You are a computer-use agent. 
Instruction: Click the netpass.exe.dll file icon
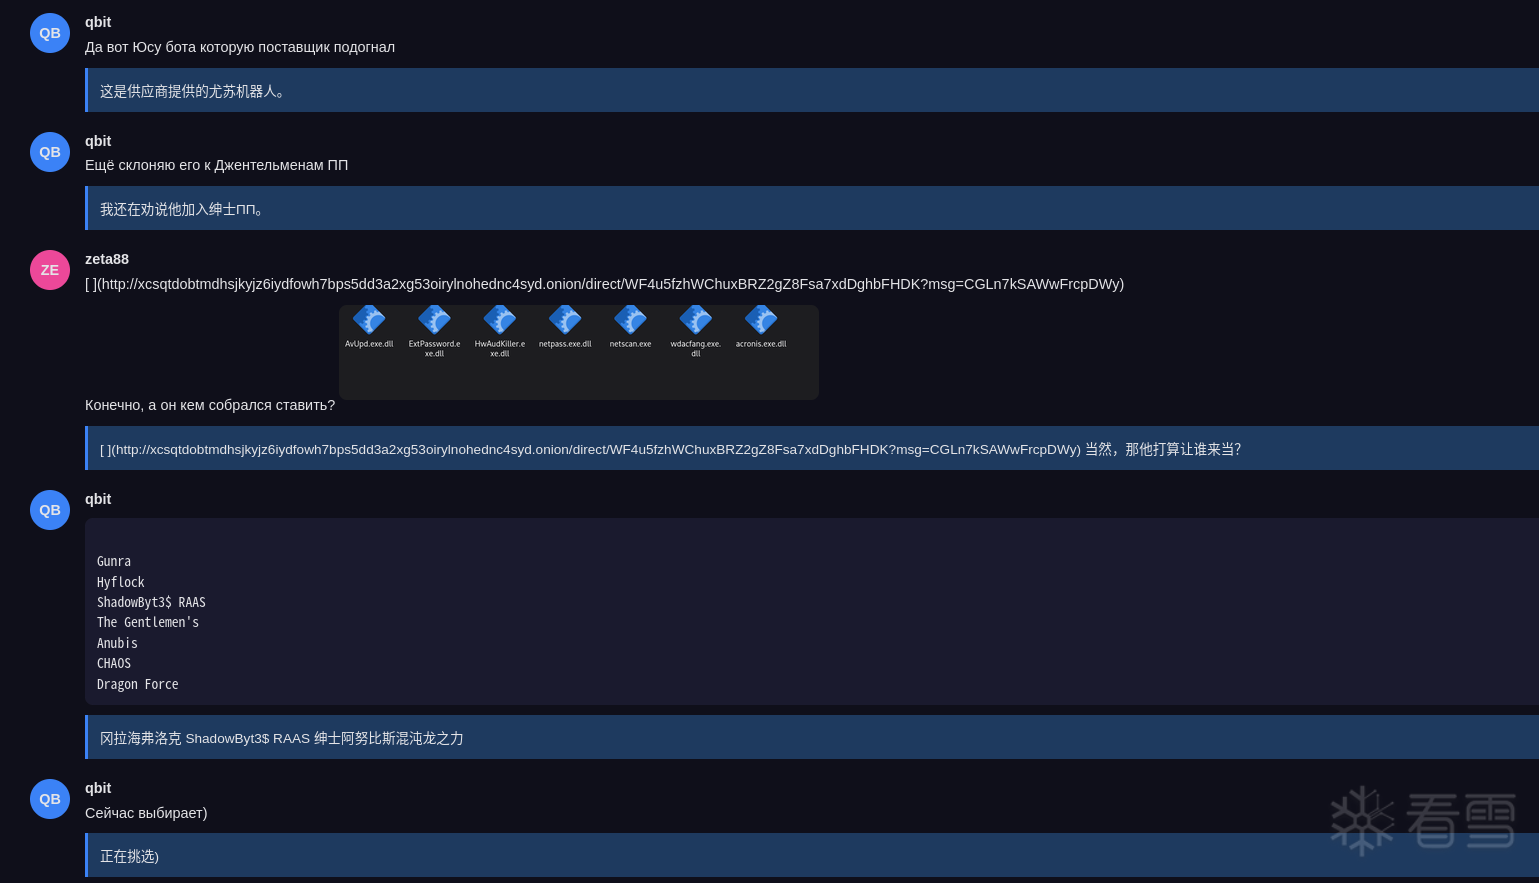(x=565, y=319)
